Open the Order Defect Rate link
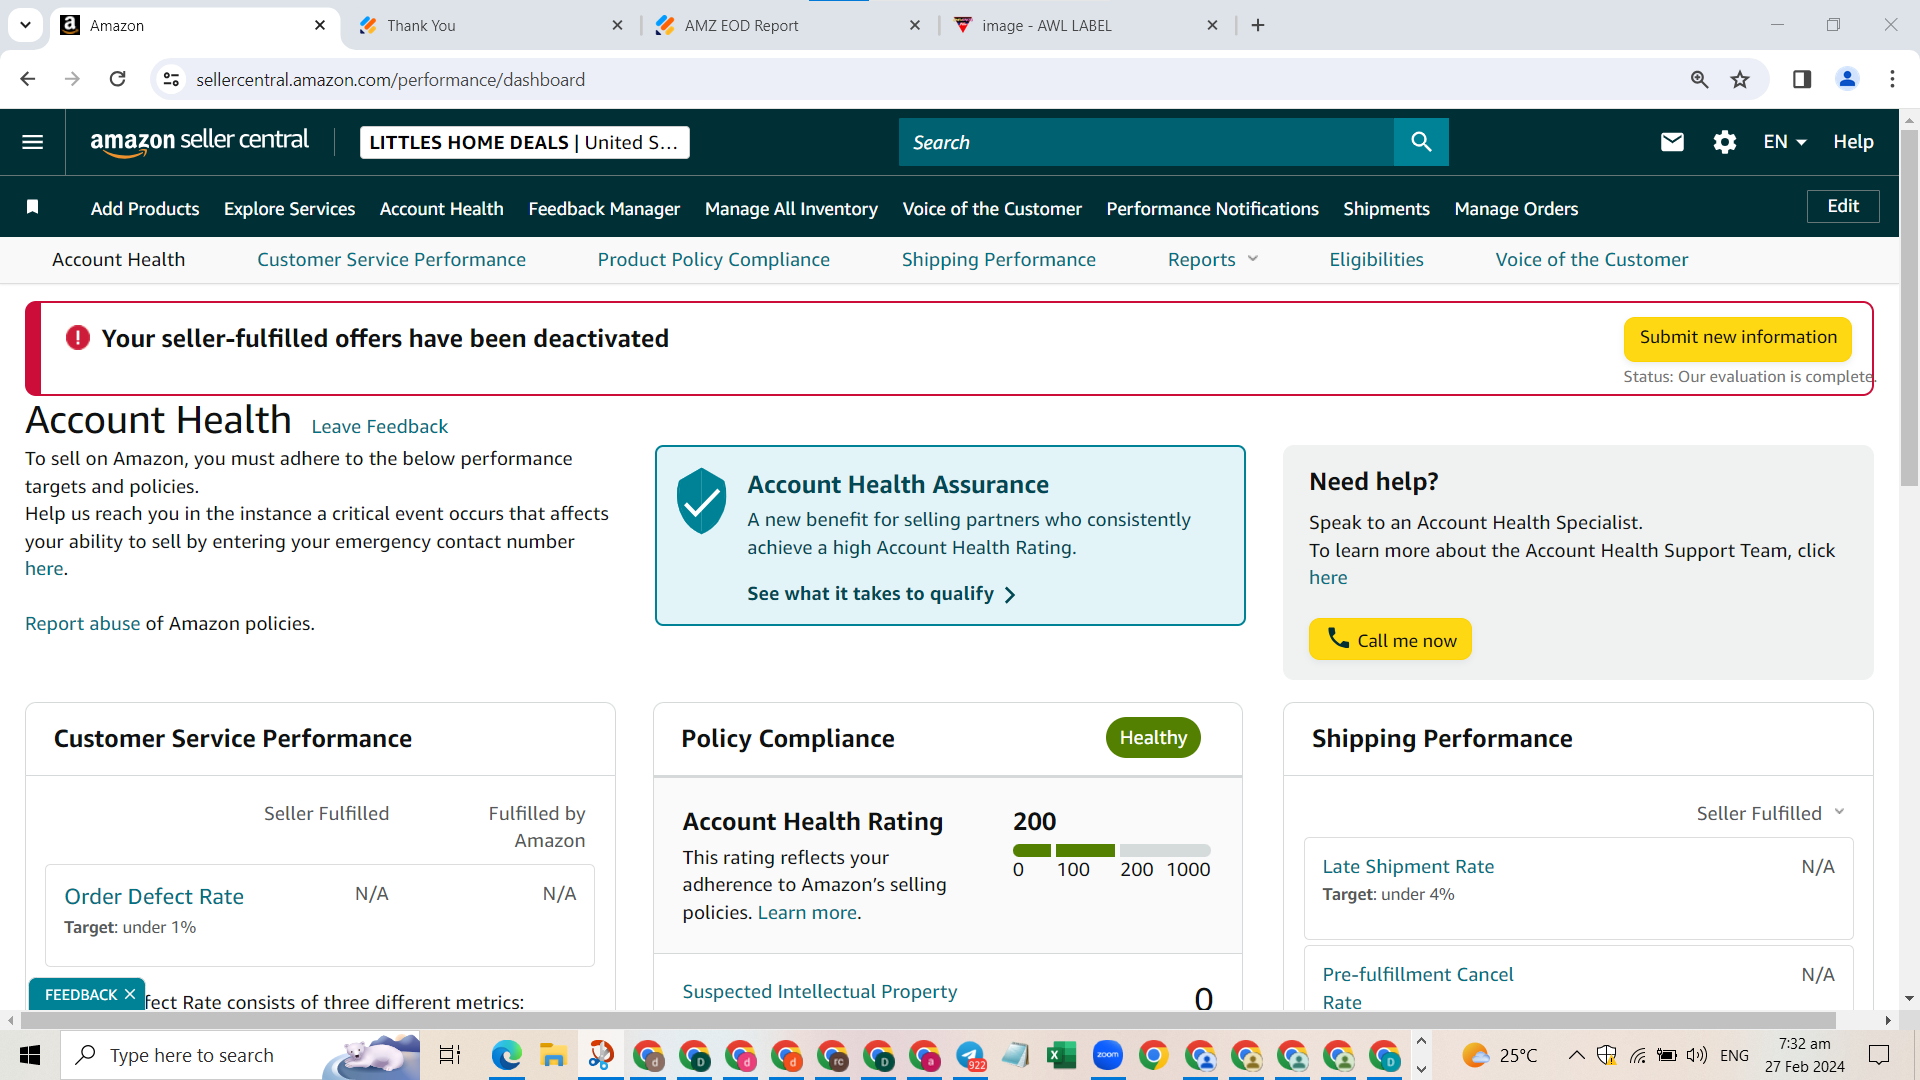Image resolution: width=1920 pixels, height=1080 pixels. 154,896
